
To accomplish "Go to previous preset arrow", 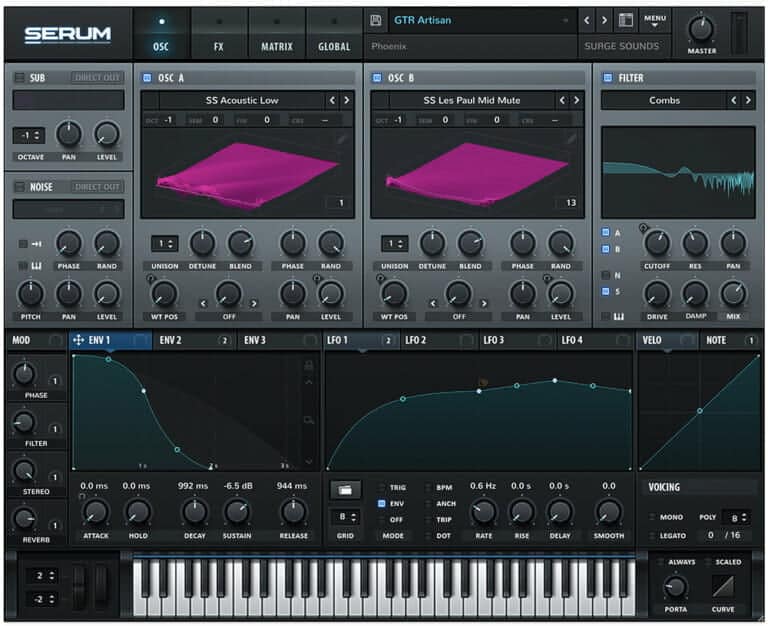I will 587,20.
